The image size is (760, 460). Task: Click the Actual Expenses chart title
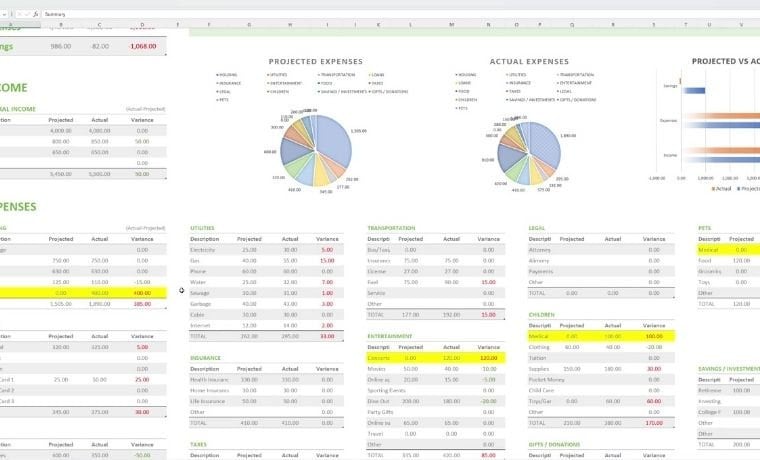coord(529,62)
